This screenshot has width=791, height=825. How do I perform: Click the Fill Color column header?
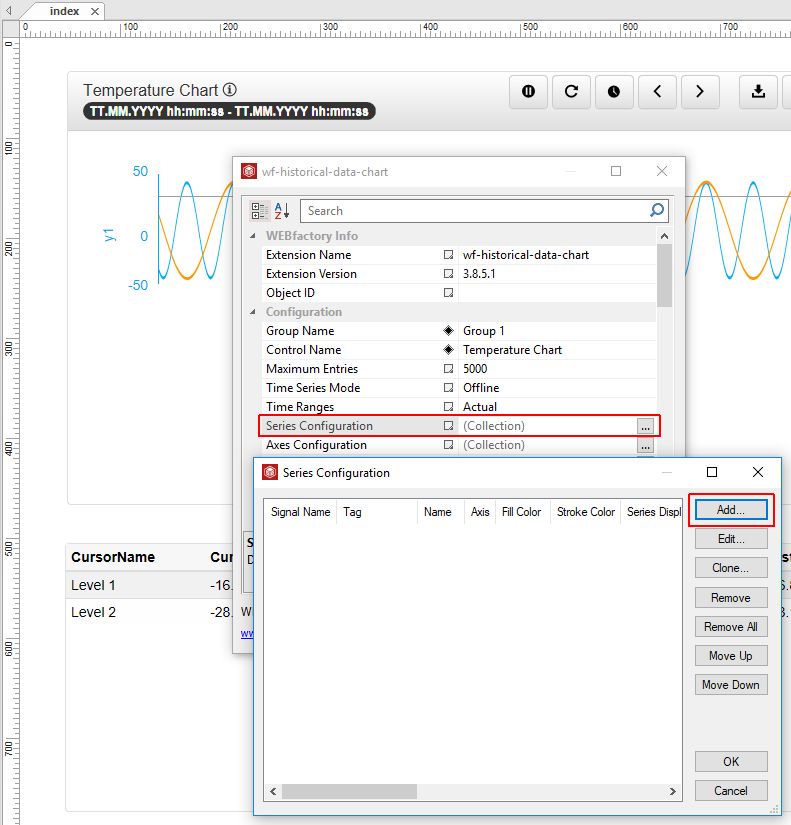pyautogui.click(x=522, y=512)
